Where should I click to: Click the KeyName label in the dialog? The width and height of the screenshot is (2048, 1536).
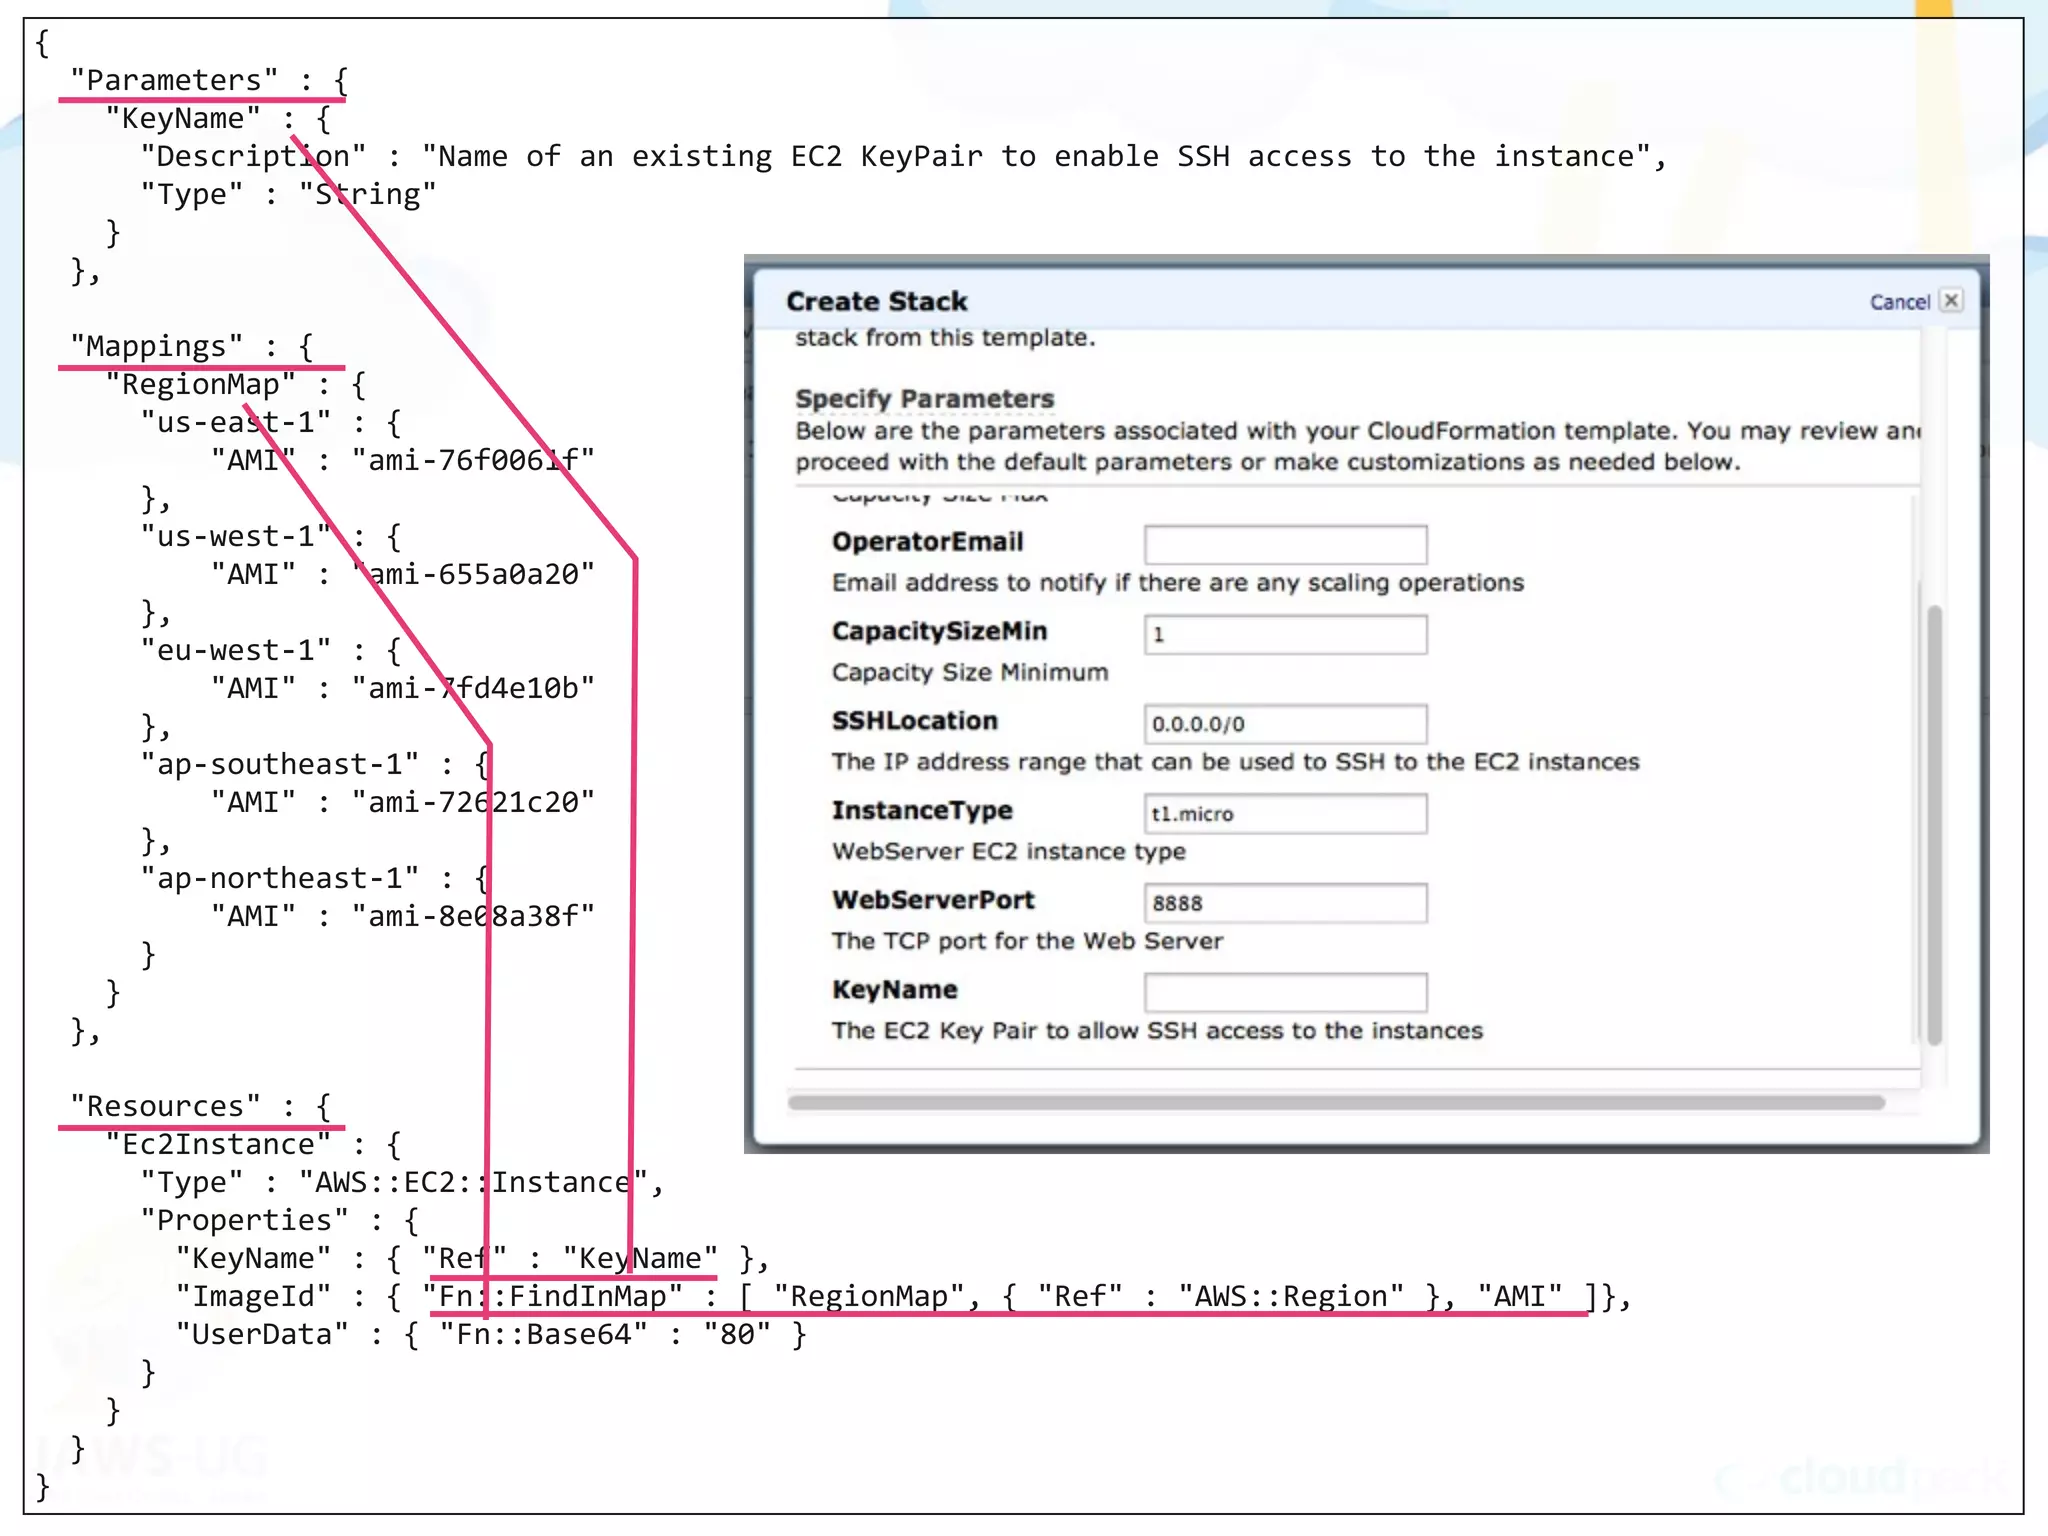point(894,990)
